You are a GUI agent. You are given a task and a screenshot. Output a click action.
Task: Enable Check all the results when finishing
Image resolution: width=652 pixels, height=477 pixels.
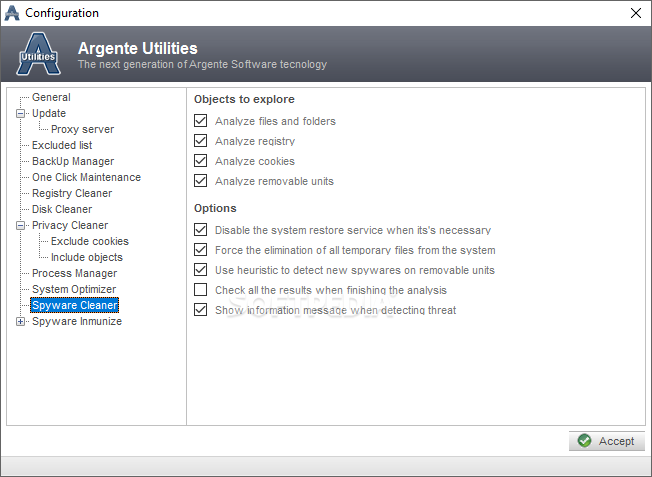(x=200, y=289)
